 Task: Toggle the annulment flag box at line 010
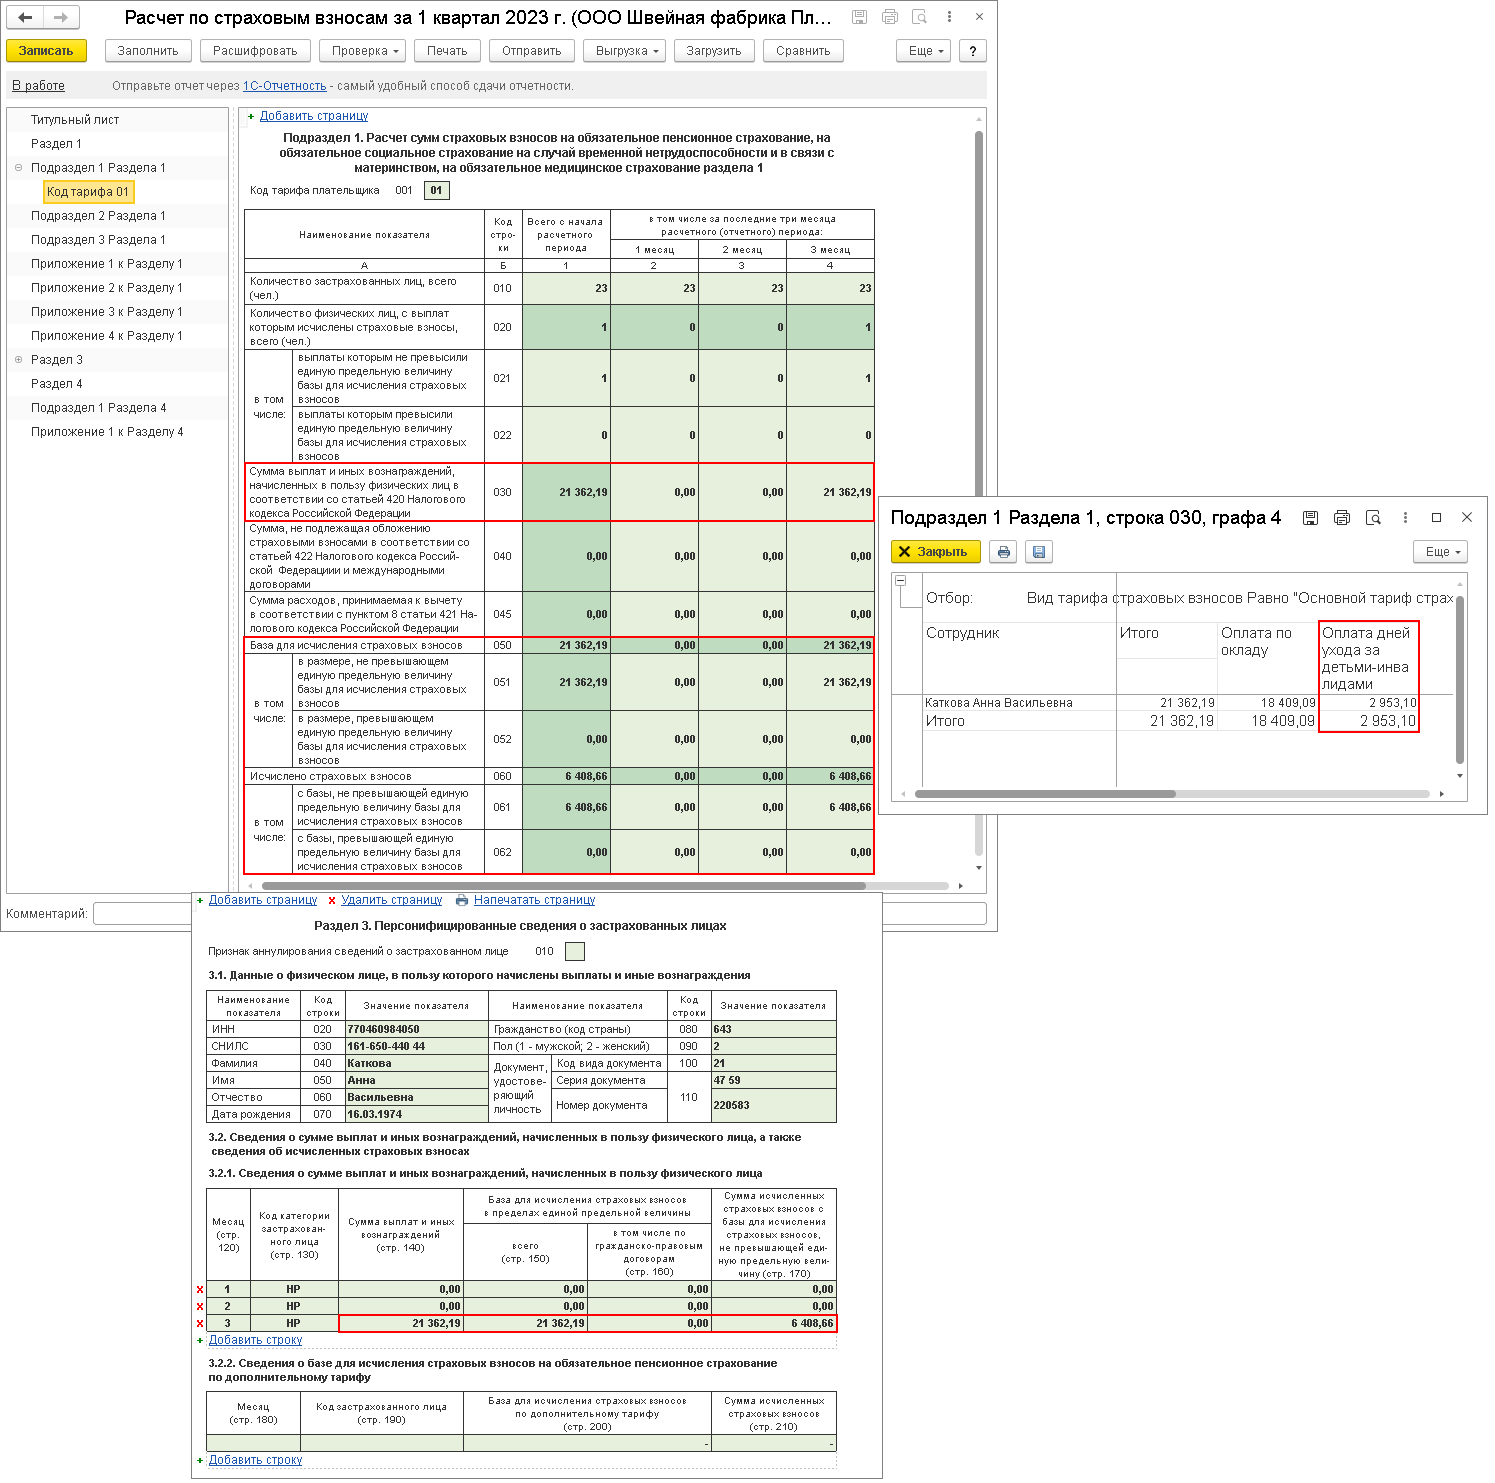coord(575,951)
